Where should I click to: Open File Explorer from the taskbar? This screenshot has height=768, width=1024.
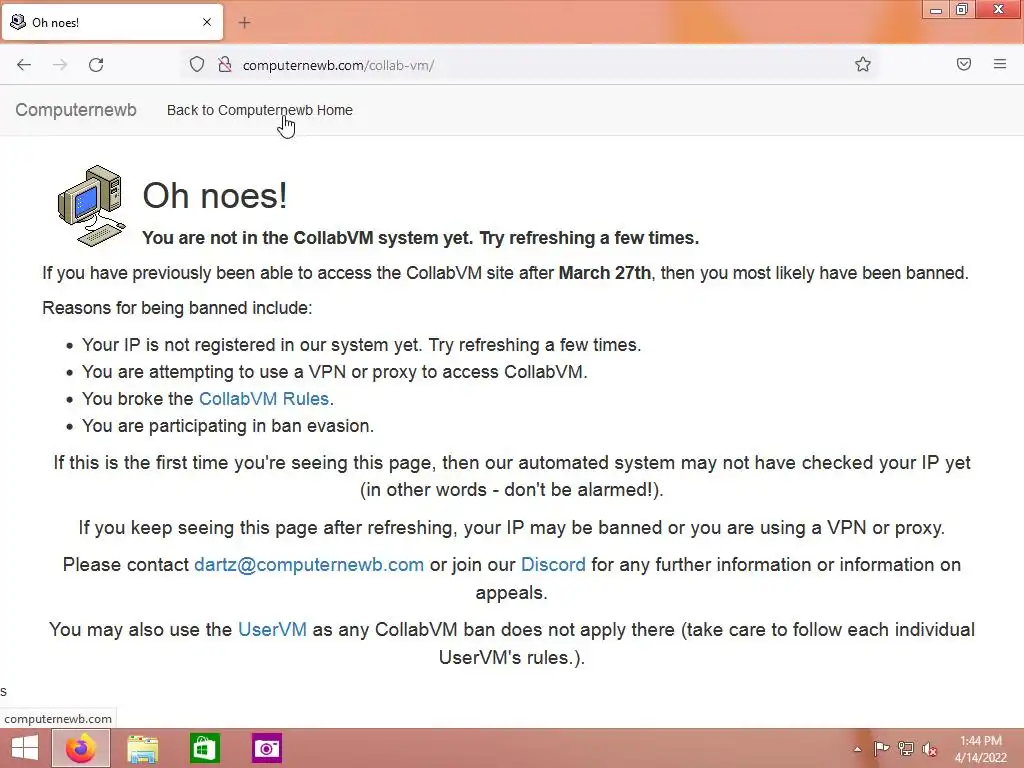pos(142,749)
